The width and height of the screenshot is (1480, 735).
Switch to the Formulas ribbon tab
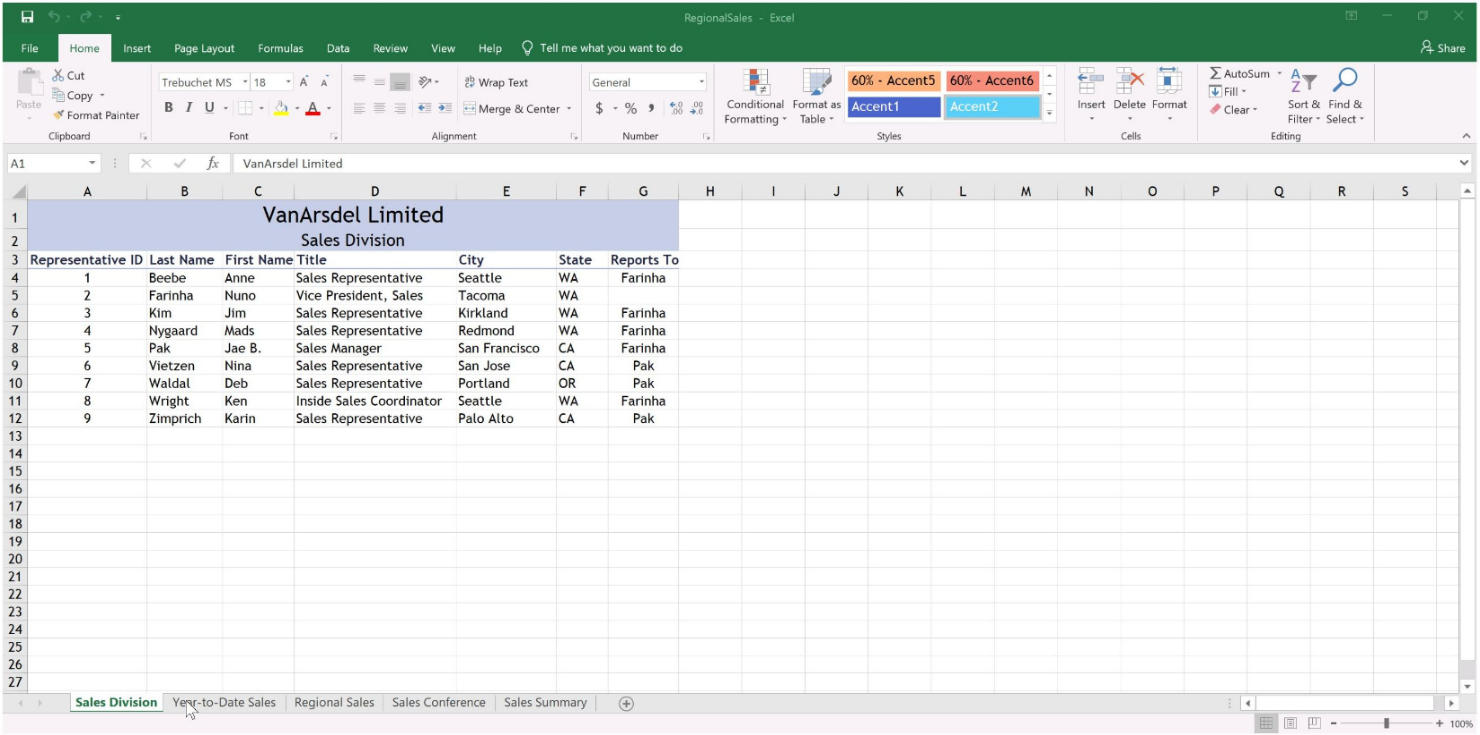(280, 48)
